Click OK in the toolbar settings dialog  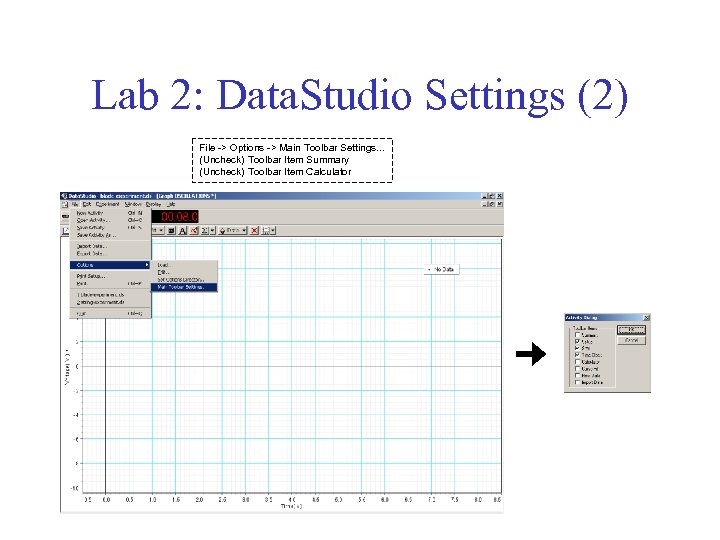(631, 330)
